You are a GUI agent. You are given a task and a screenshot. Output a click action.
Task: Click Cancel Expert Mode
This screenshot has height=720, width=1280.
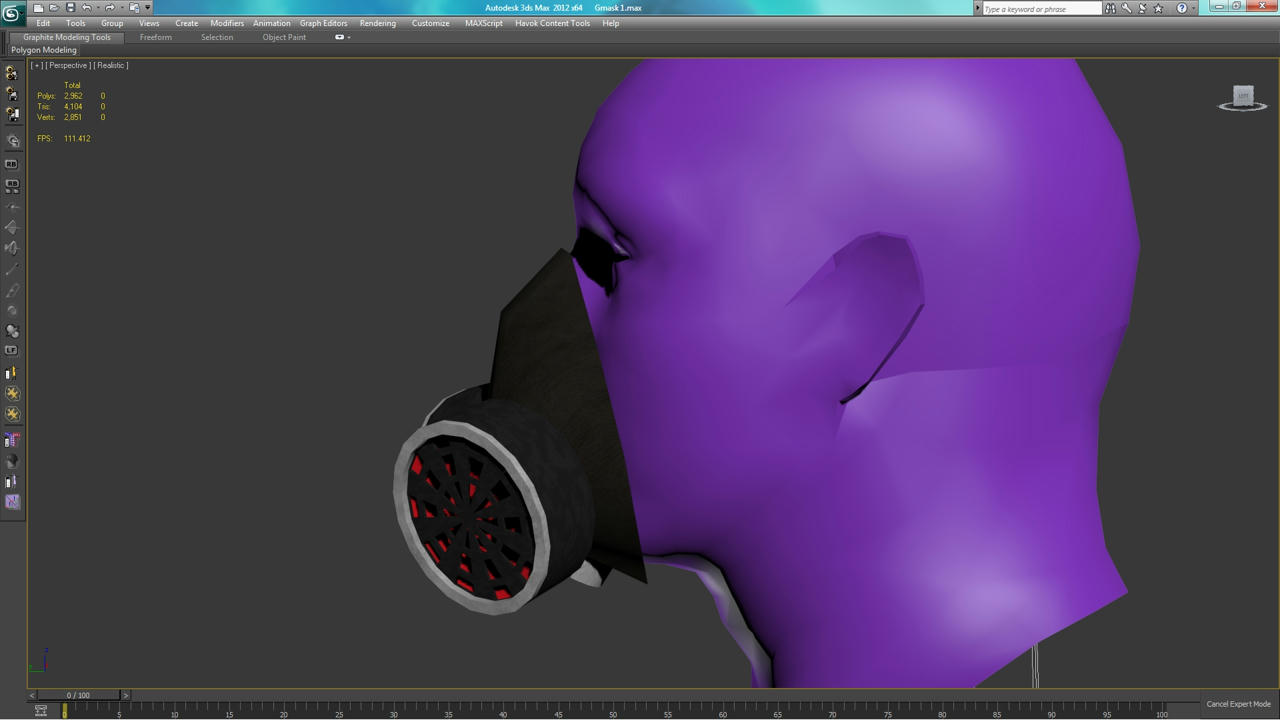point(1238,704)
